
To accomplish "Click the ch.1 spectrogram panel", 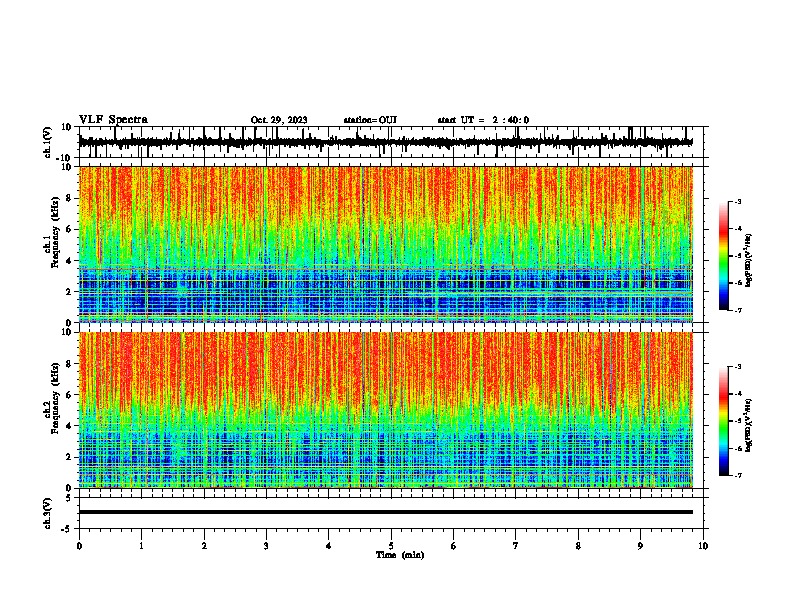I will point(385,244).
